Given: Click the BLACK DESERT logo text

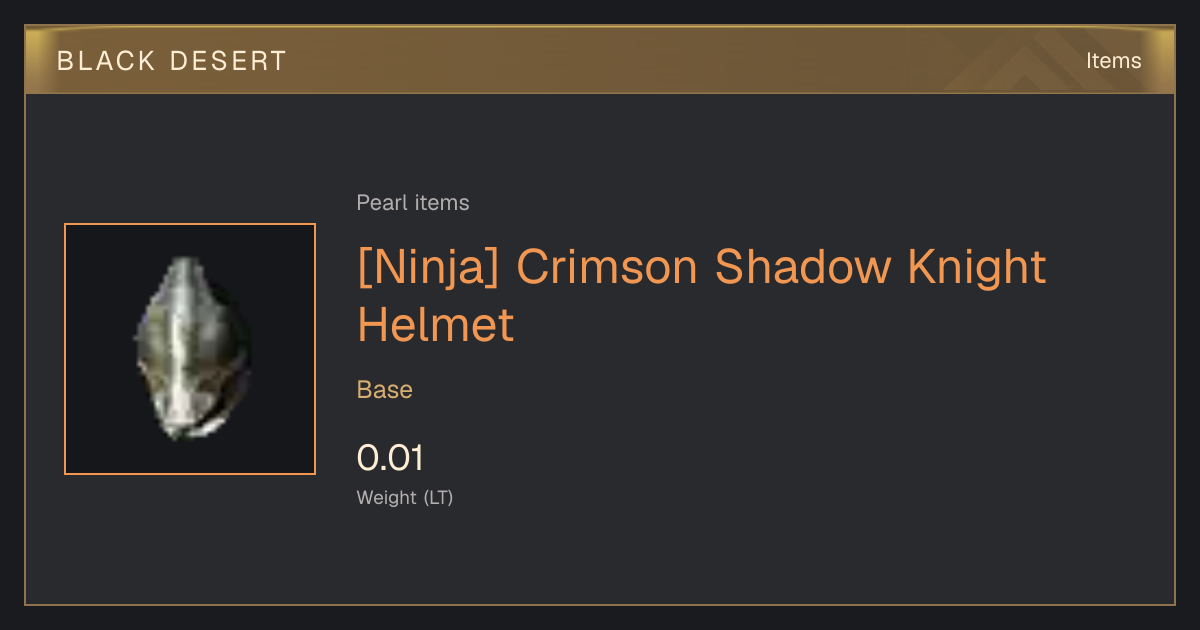Looking at the screenshot, I should click(x=172, y=61).
